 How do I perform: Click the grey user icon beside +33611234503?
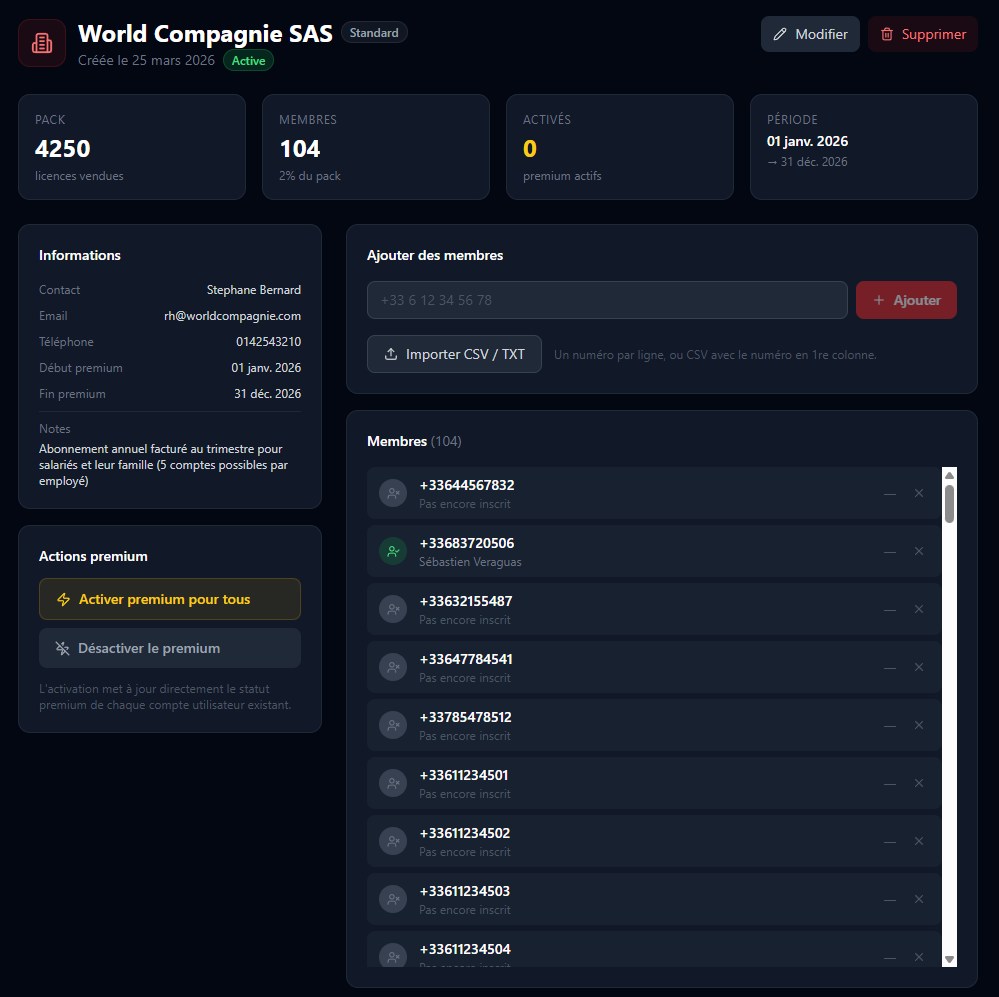pos(393,899)
